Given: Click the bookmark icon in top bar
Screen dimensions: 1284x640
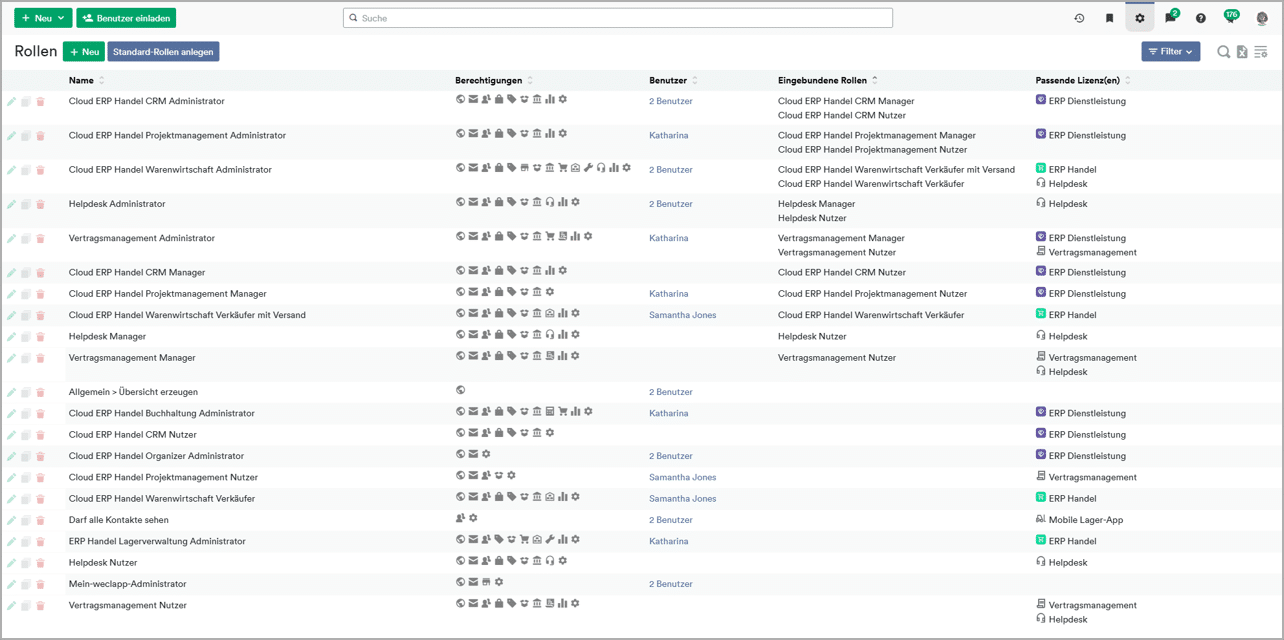Looking at the screenshot, I should coord(1109,18).
